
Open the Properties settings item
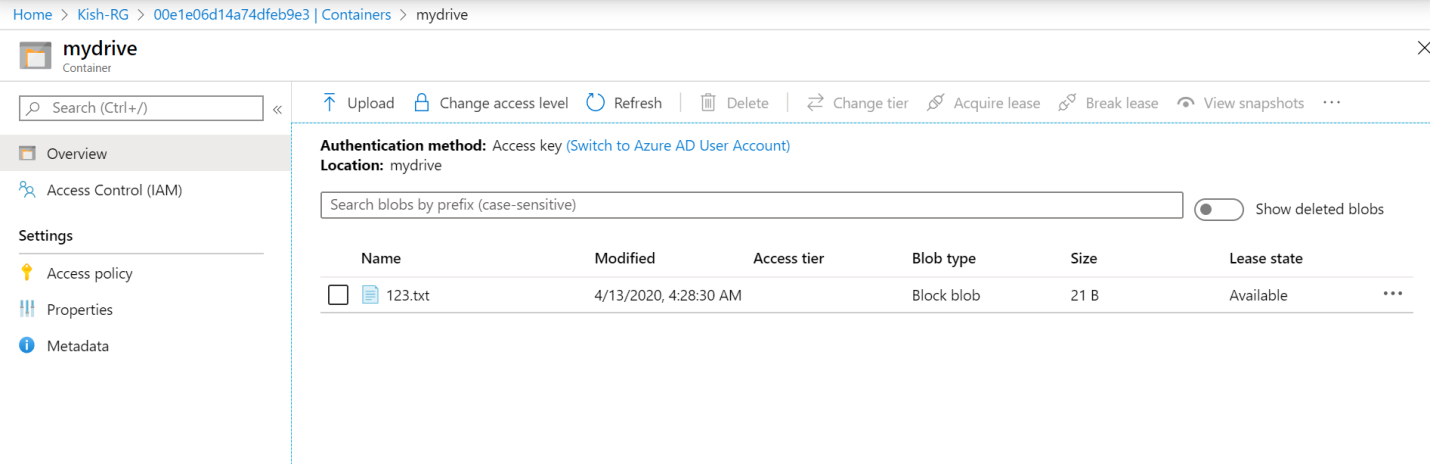(80, 310)
